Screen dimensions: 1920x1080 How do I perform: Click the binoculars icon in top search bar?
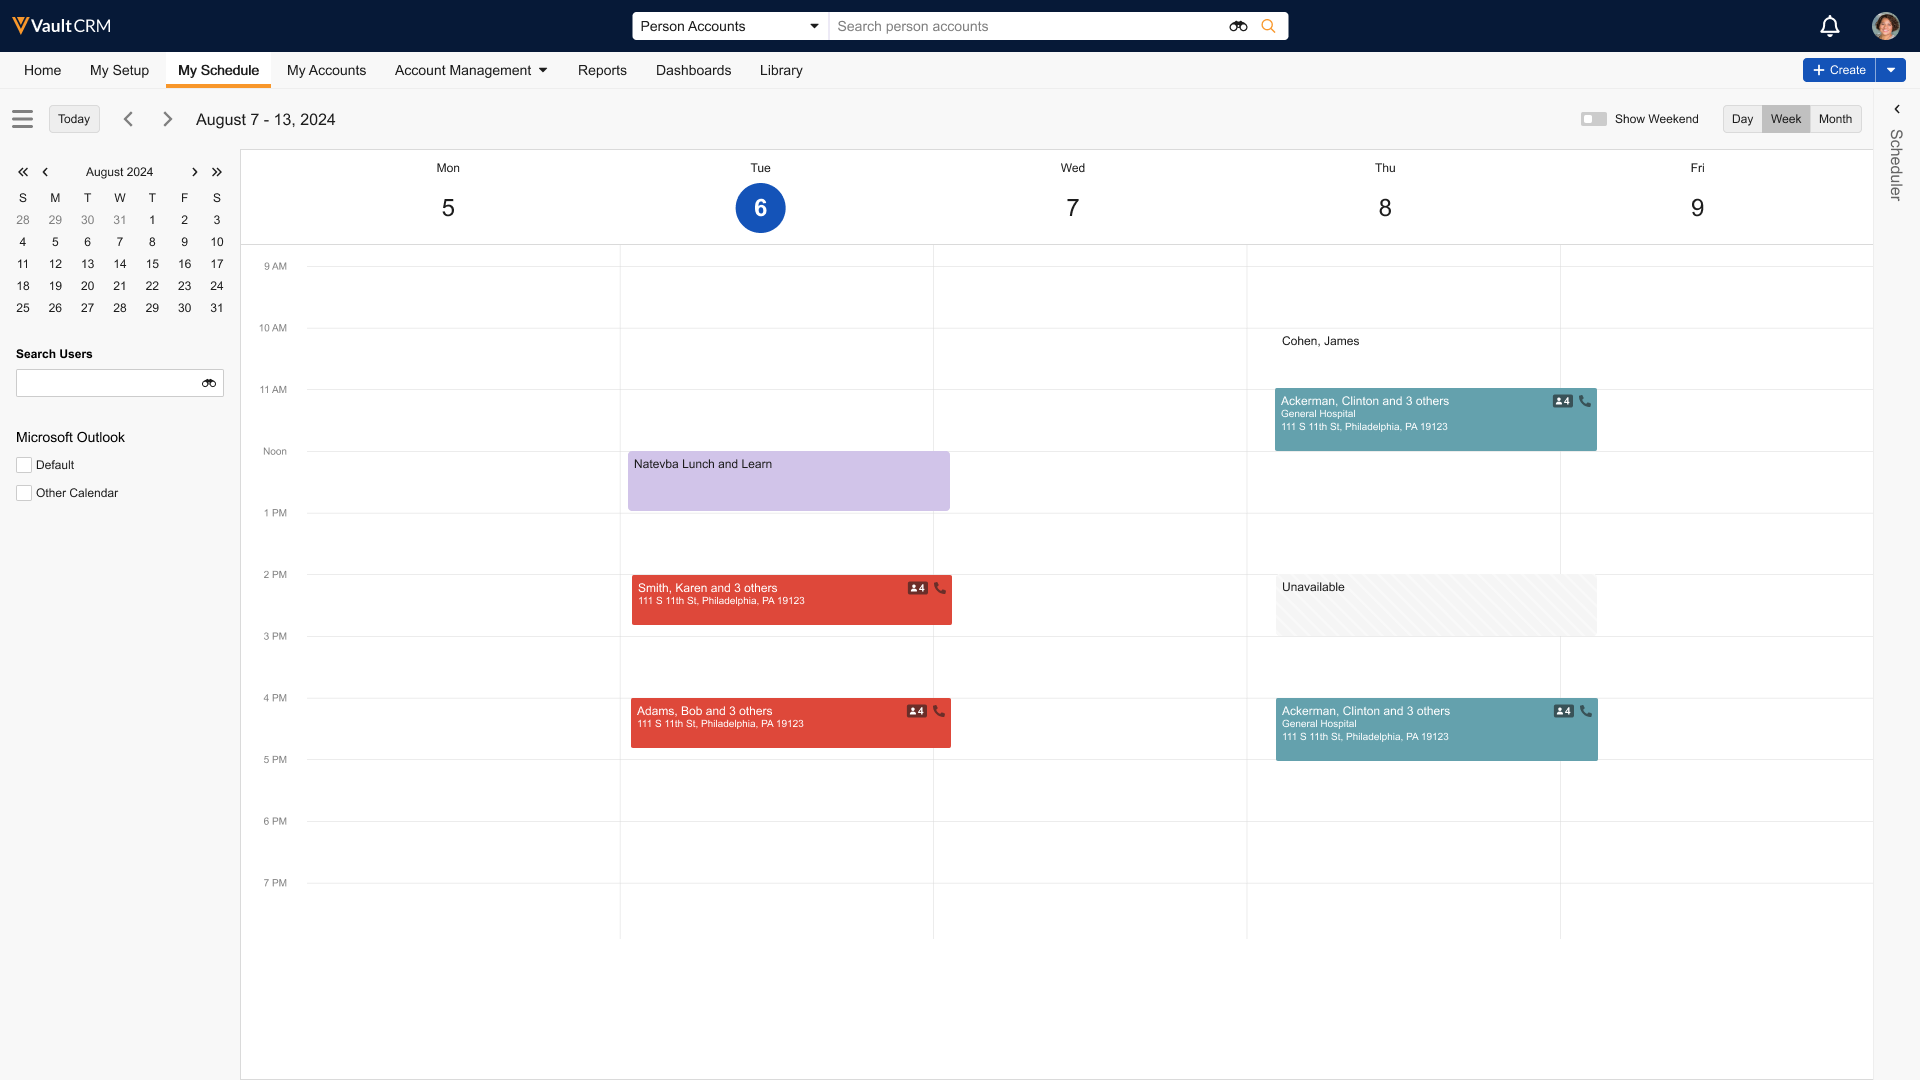[1238, 26]
